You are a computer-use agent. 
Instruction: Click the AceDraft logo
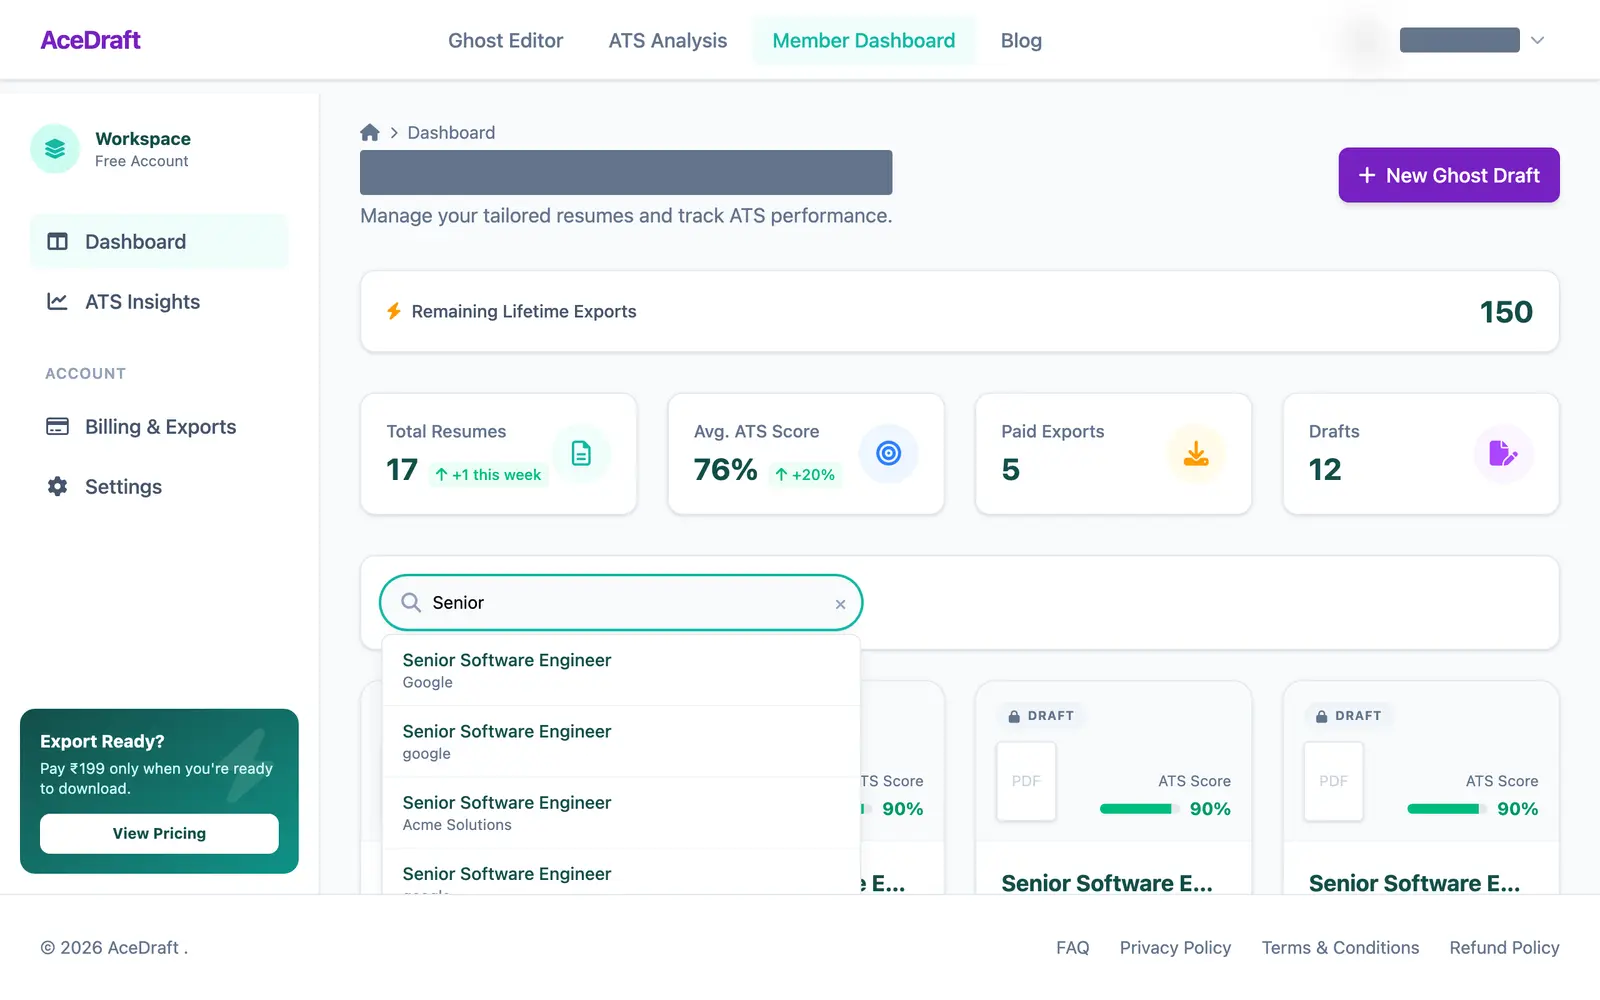click(90, 40)
